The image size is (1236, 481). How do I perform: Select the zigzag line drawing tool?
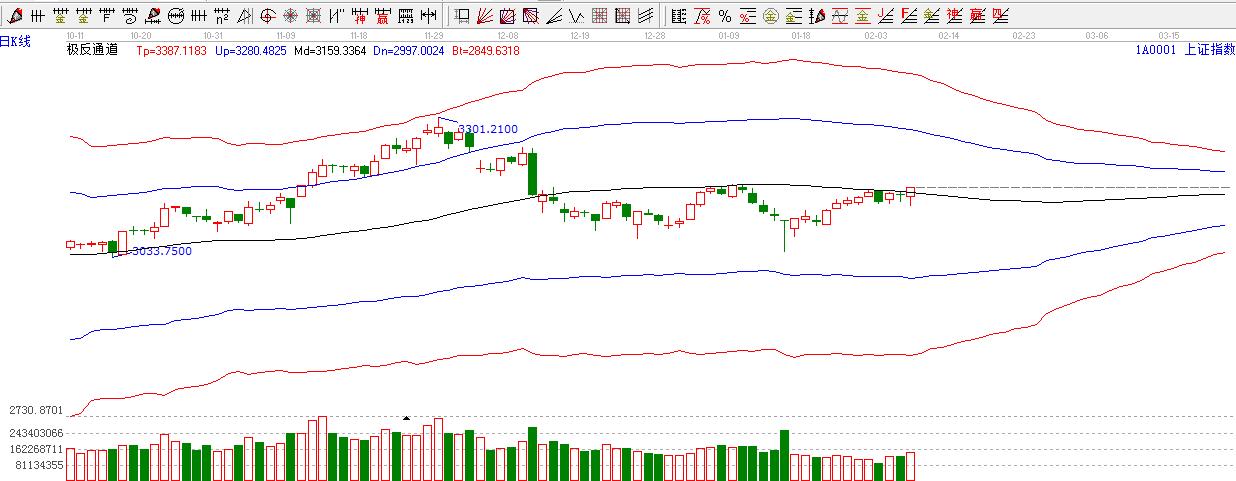(x=577, y=16)
